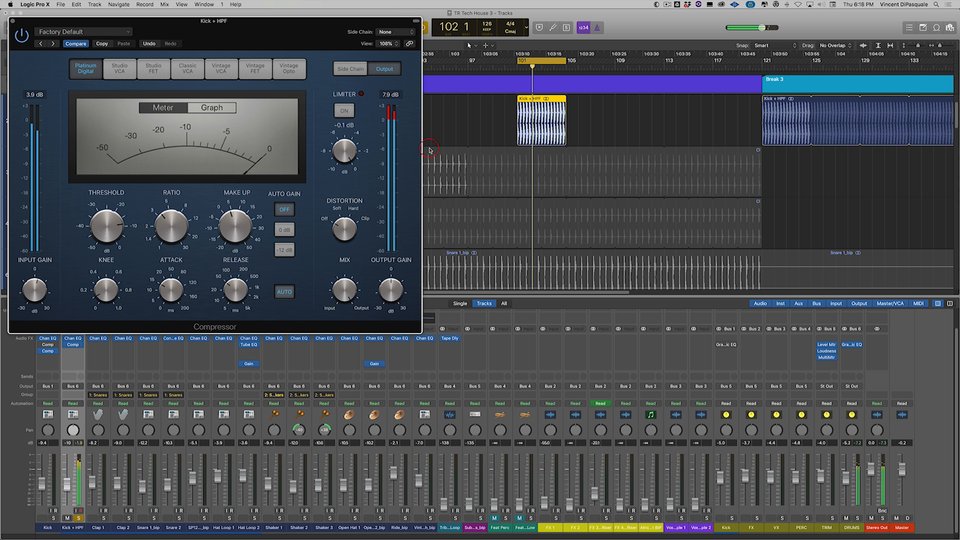Open the View 108% size dropdown

pyautogui.click(x=388, y=44)
